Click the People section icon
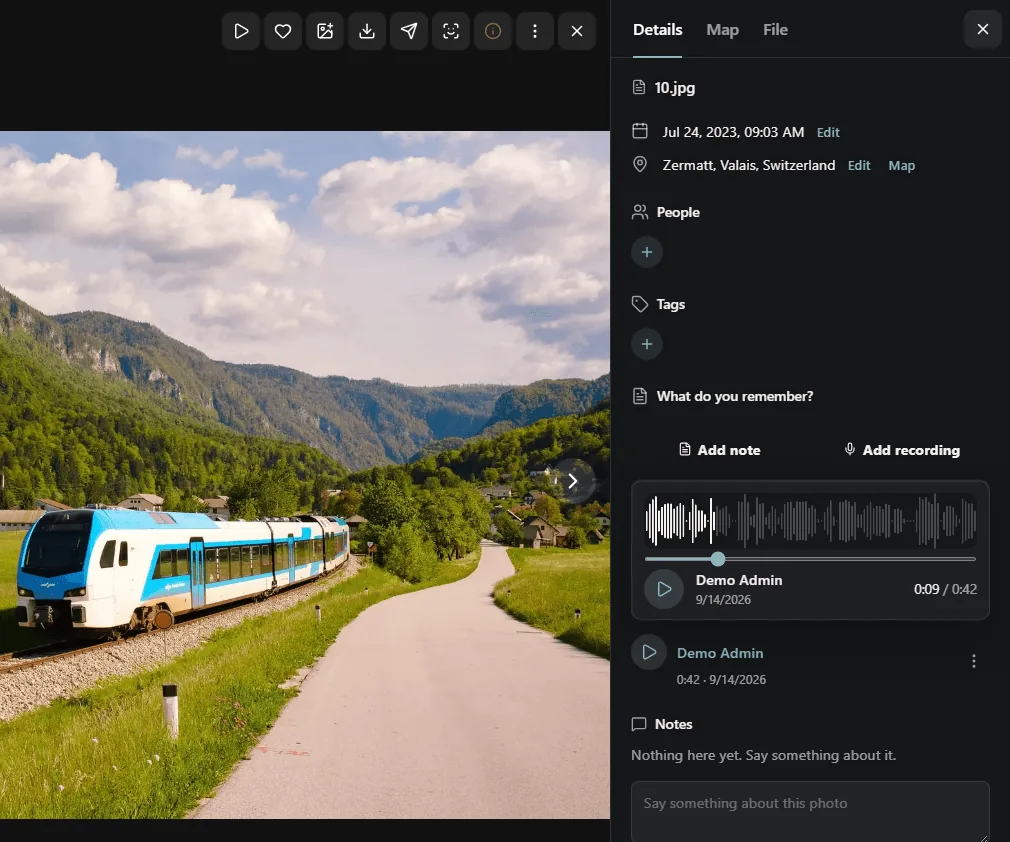The height and width of the screenshot is (842, 1010). pos(640,212)
